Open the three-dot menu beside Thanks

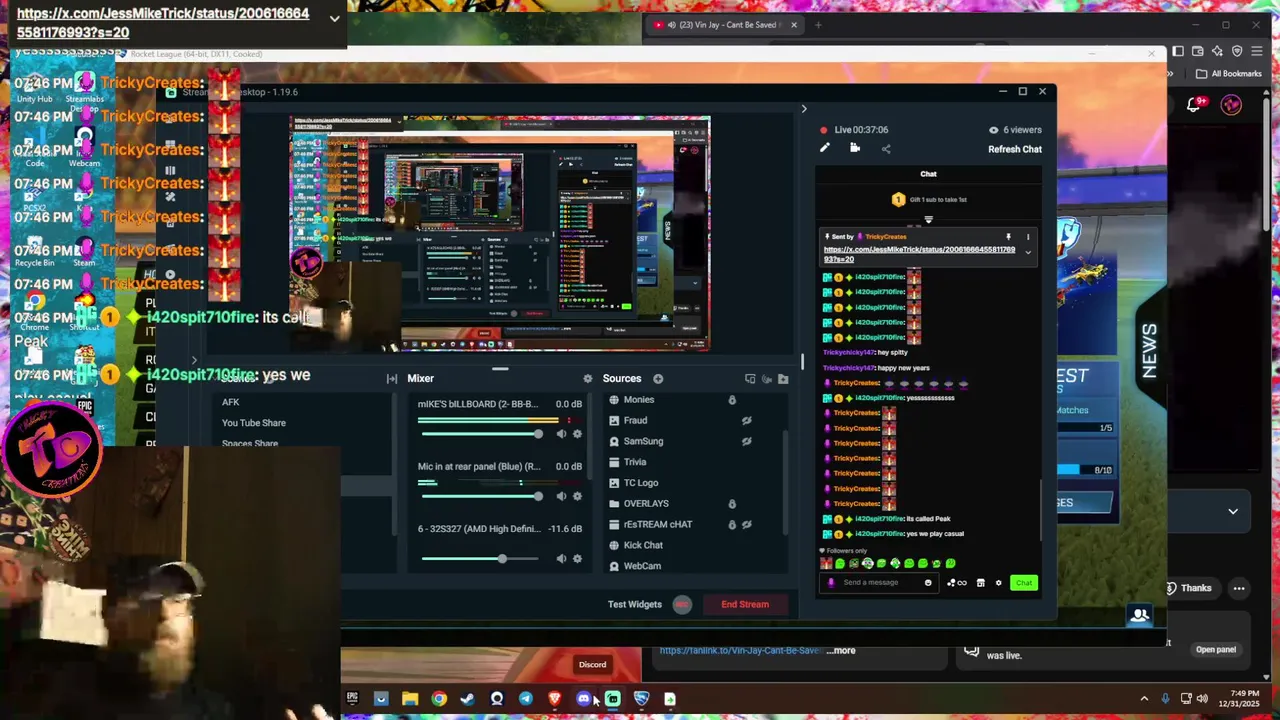click(1239, 588)
